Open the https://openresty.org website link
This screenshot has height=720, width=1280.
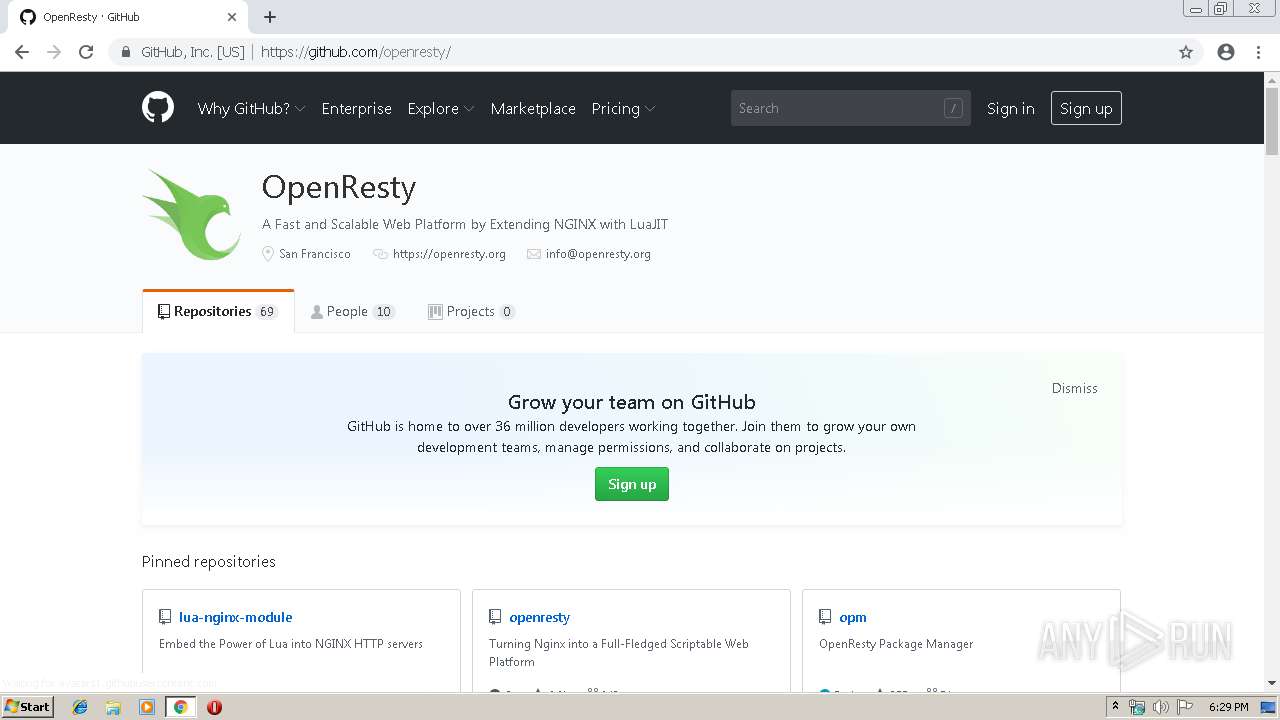point(449,254)
